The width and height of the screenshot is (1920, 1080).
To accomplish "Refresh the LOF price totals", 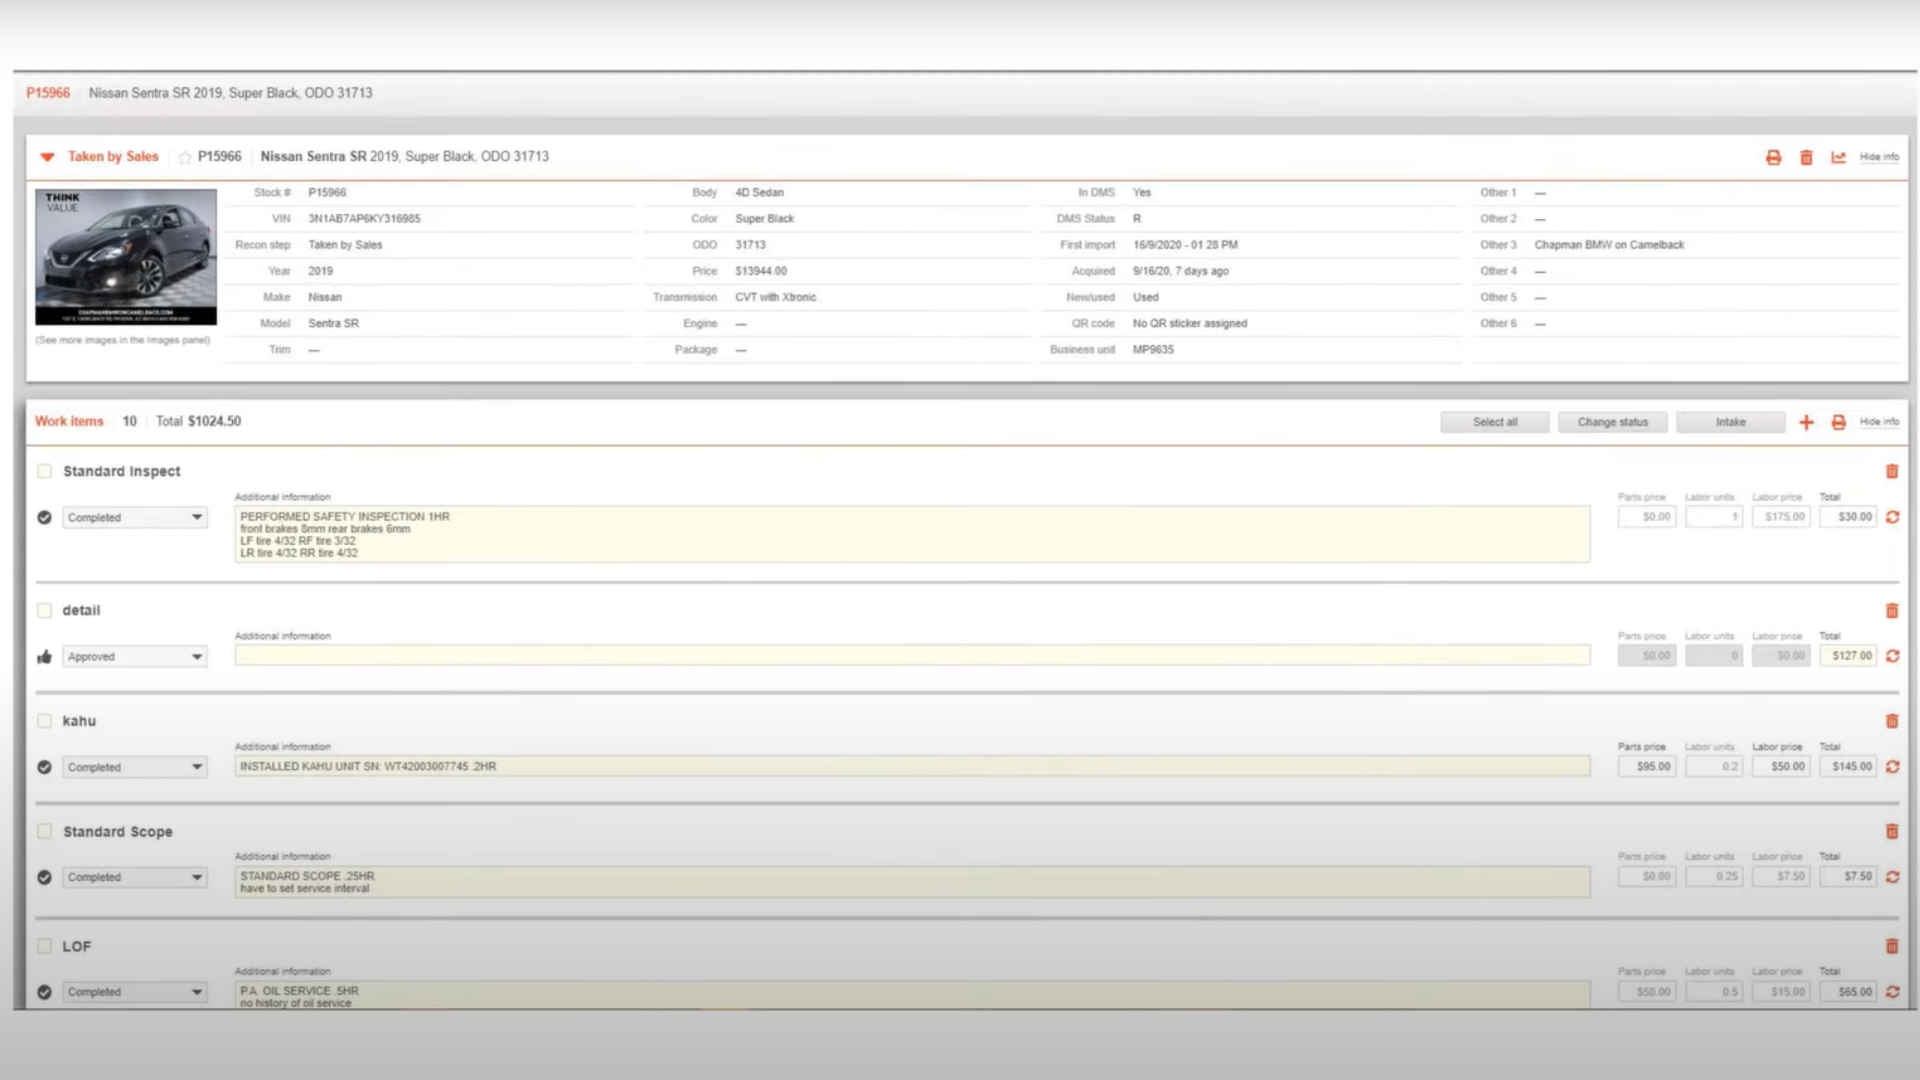I will (1892, 992).
